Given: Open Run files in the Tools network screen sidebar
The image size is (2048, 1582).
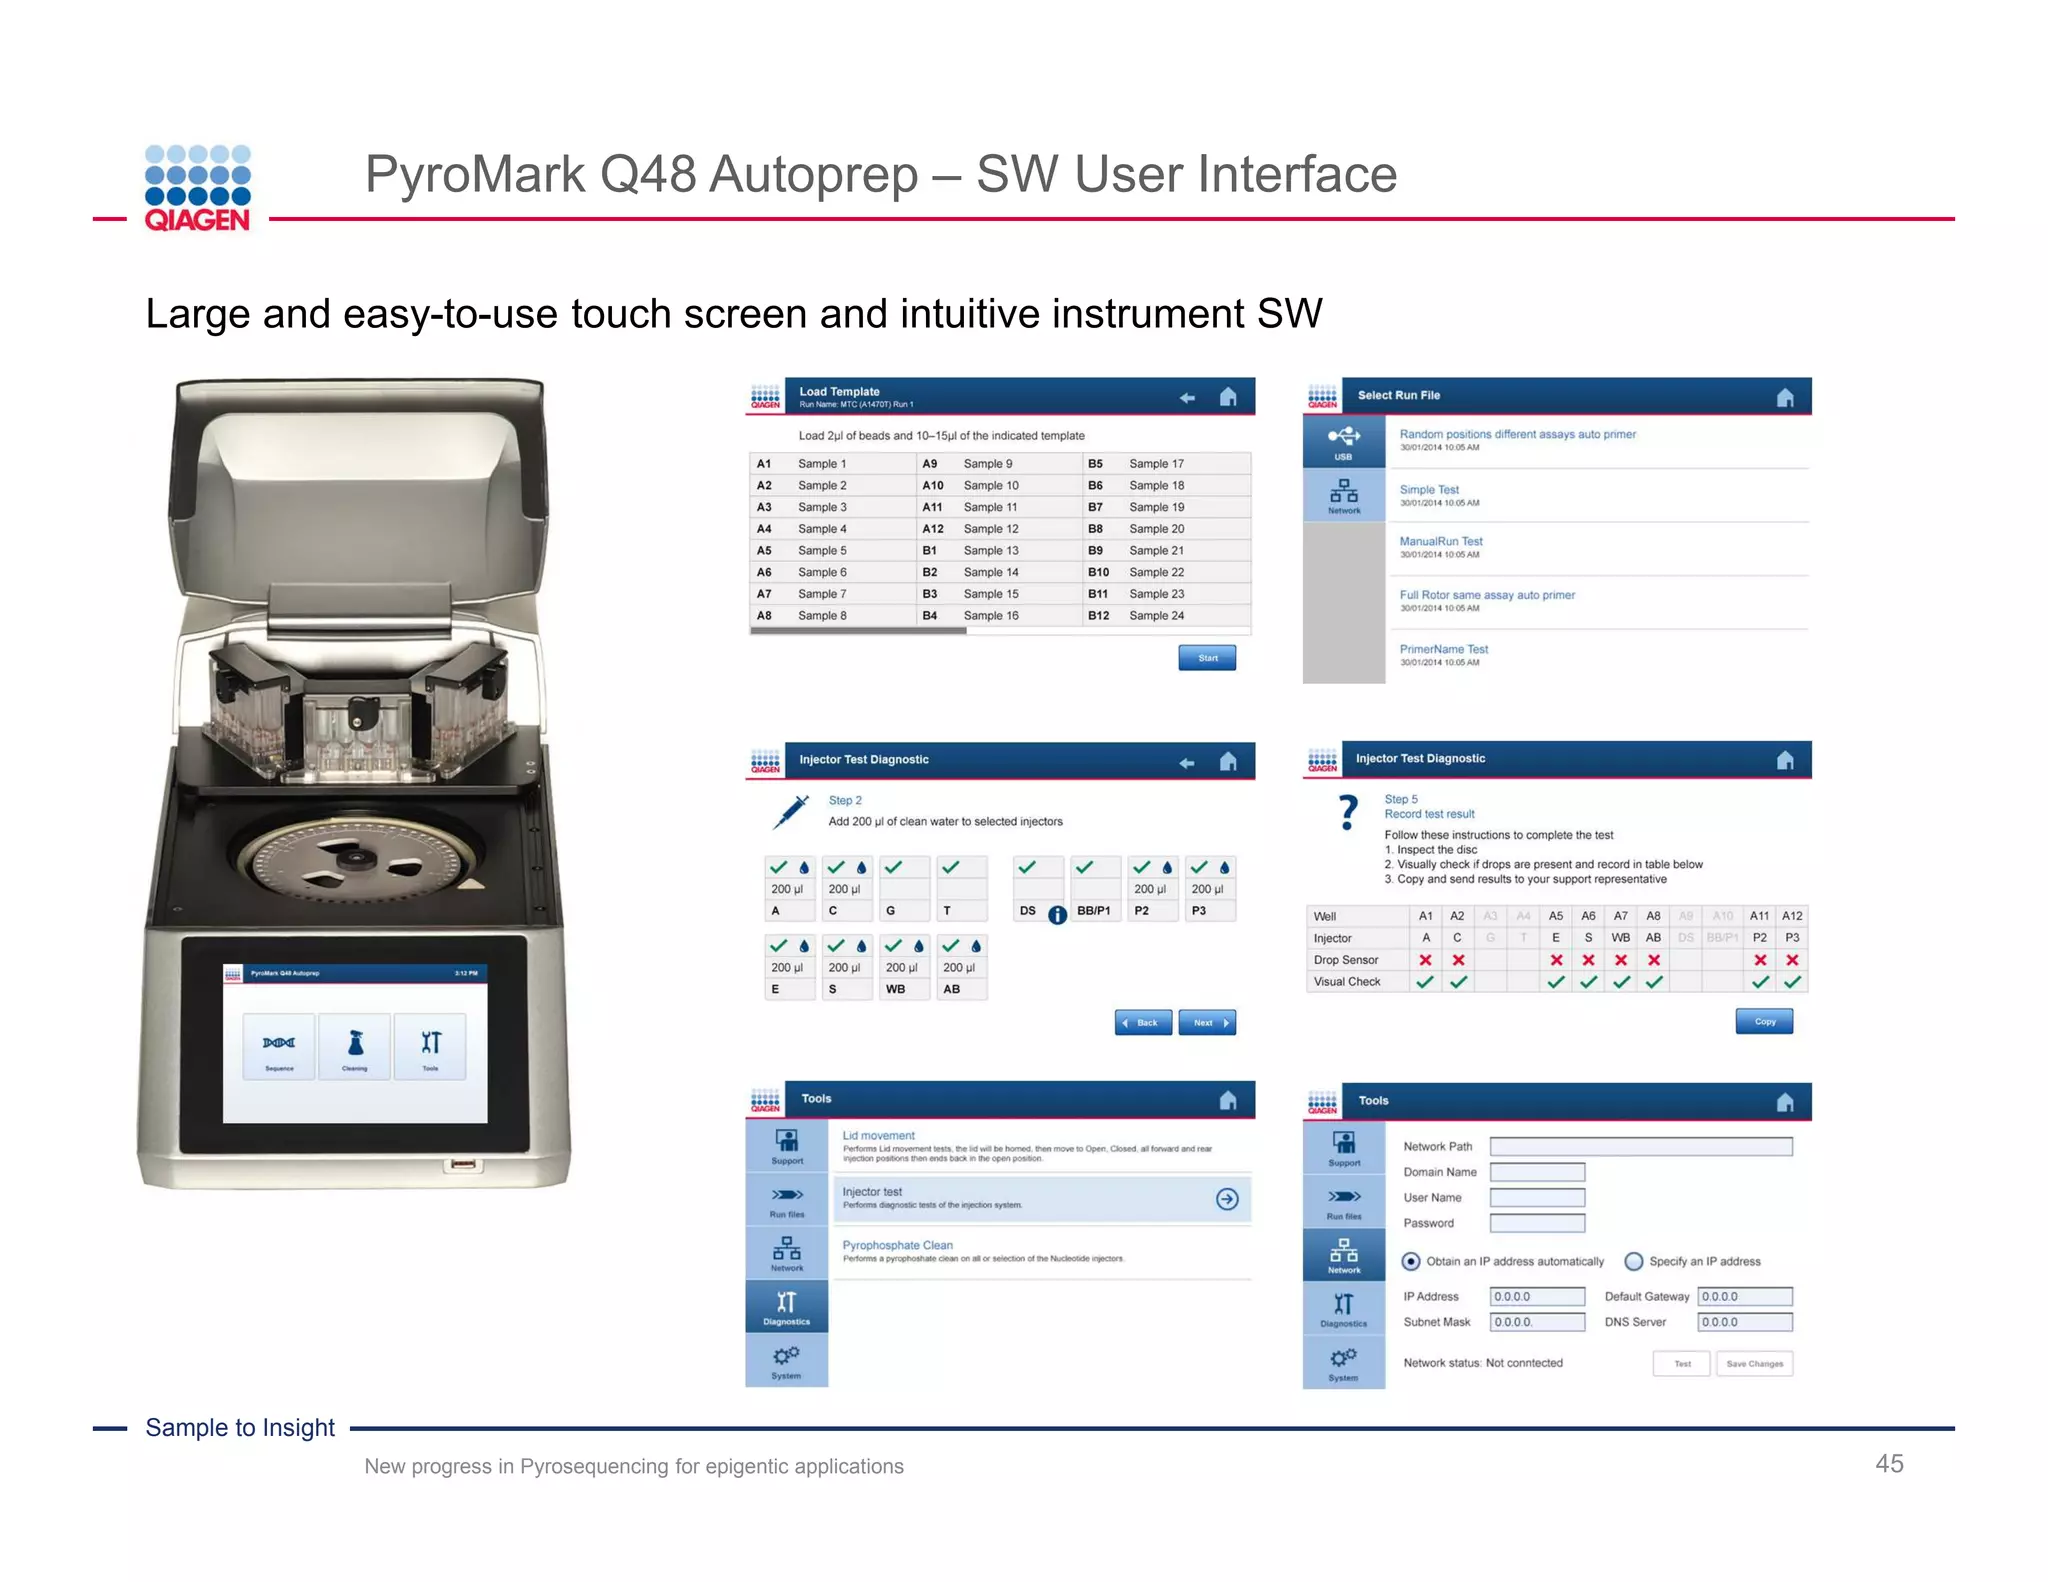Looking at the screenshot, I should click(1344, 1202).
